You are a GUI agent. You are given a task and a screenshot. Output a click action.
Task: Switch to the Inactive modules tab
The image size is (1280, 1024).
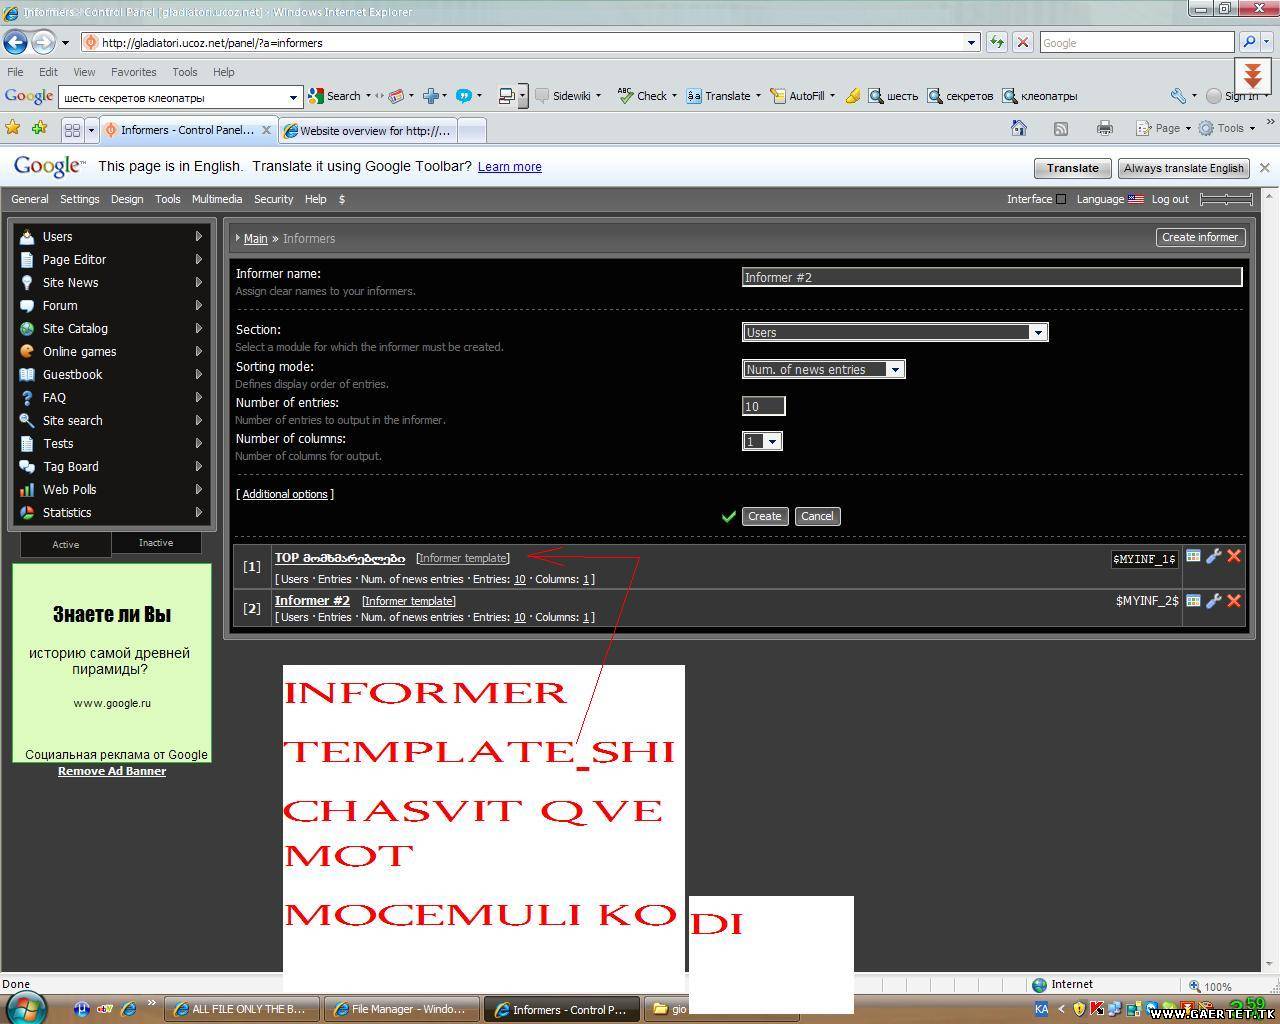[155, 543]
